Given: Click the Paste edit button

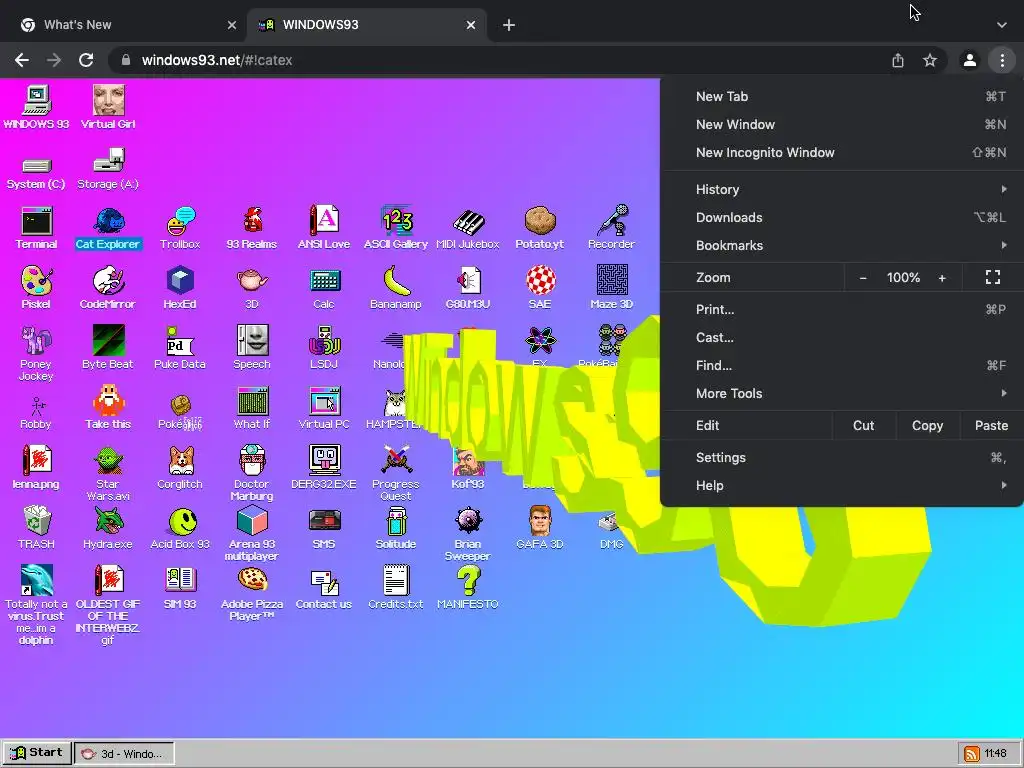Looking at the screenshot, I should point(991,425).
